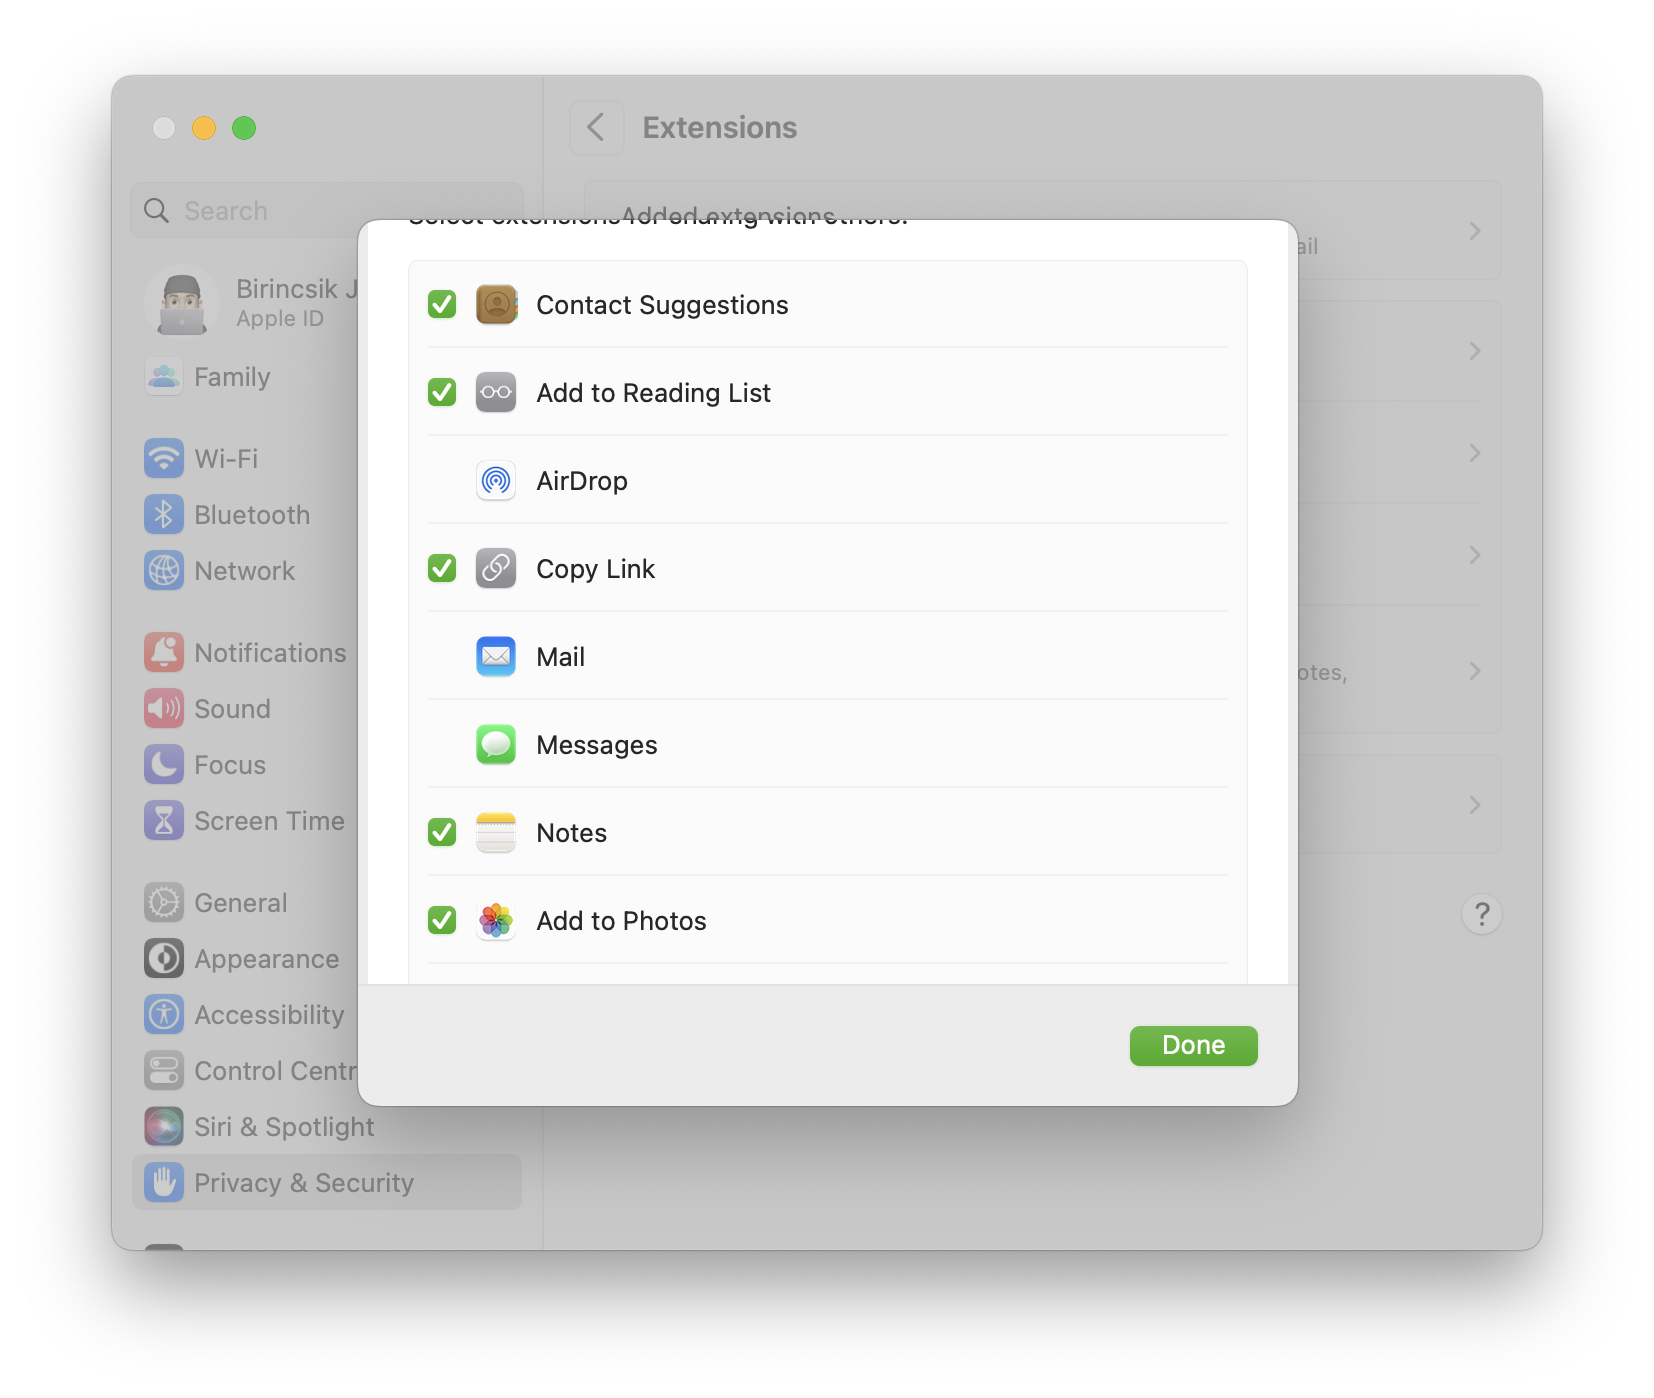Uncheck the Contact Suggestions checkbox

442,304
